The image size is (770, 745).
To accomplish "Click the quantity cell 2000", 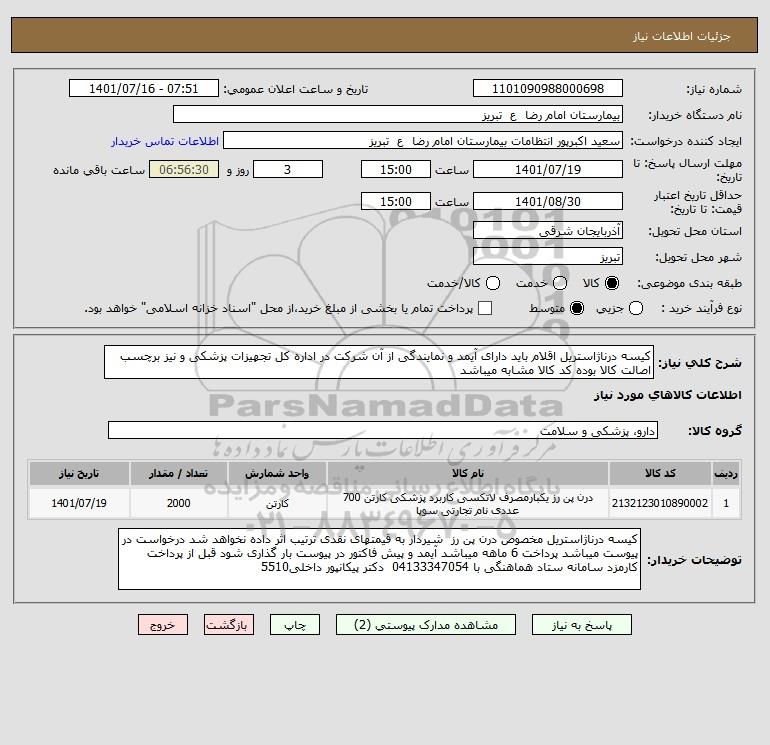I will [x=178, y=503].
